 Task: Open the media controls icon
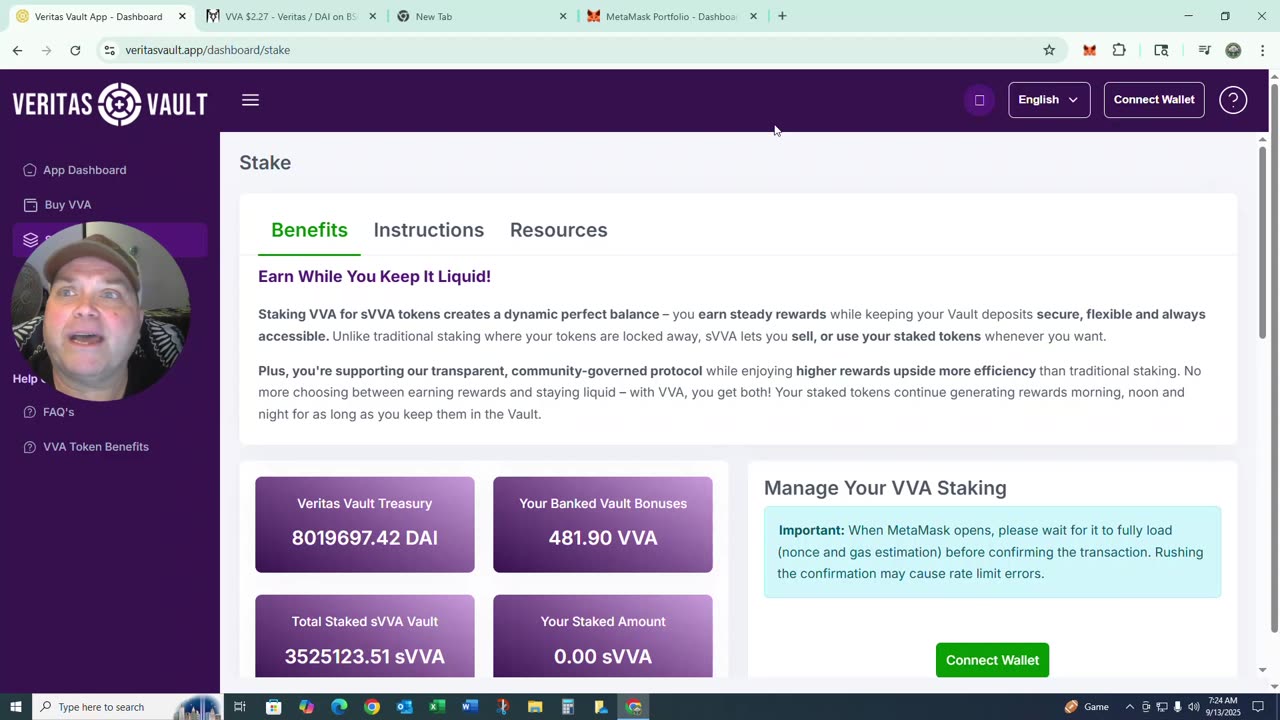click(x=1204, y=50)
